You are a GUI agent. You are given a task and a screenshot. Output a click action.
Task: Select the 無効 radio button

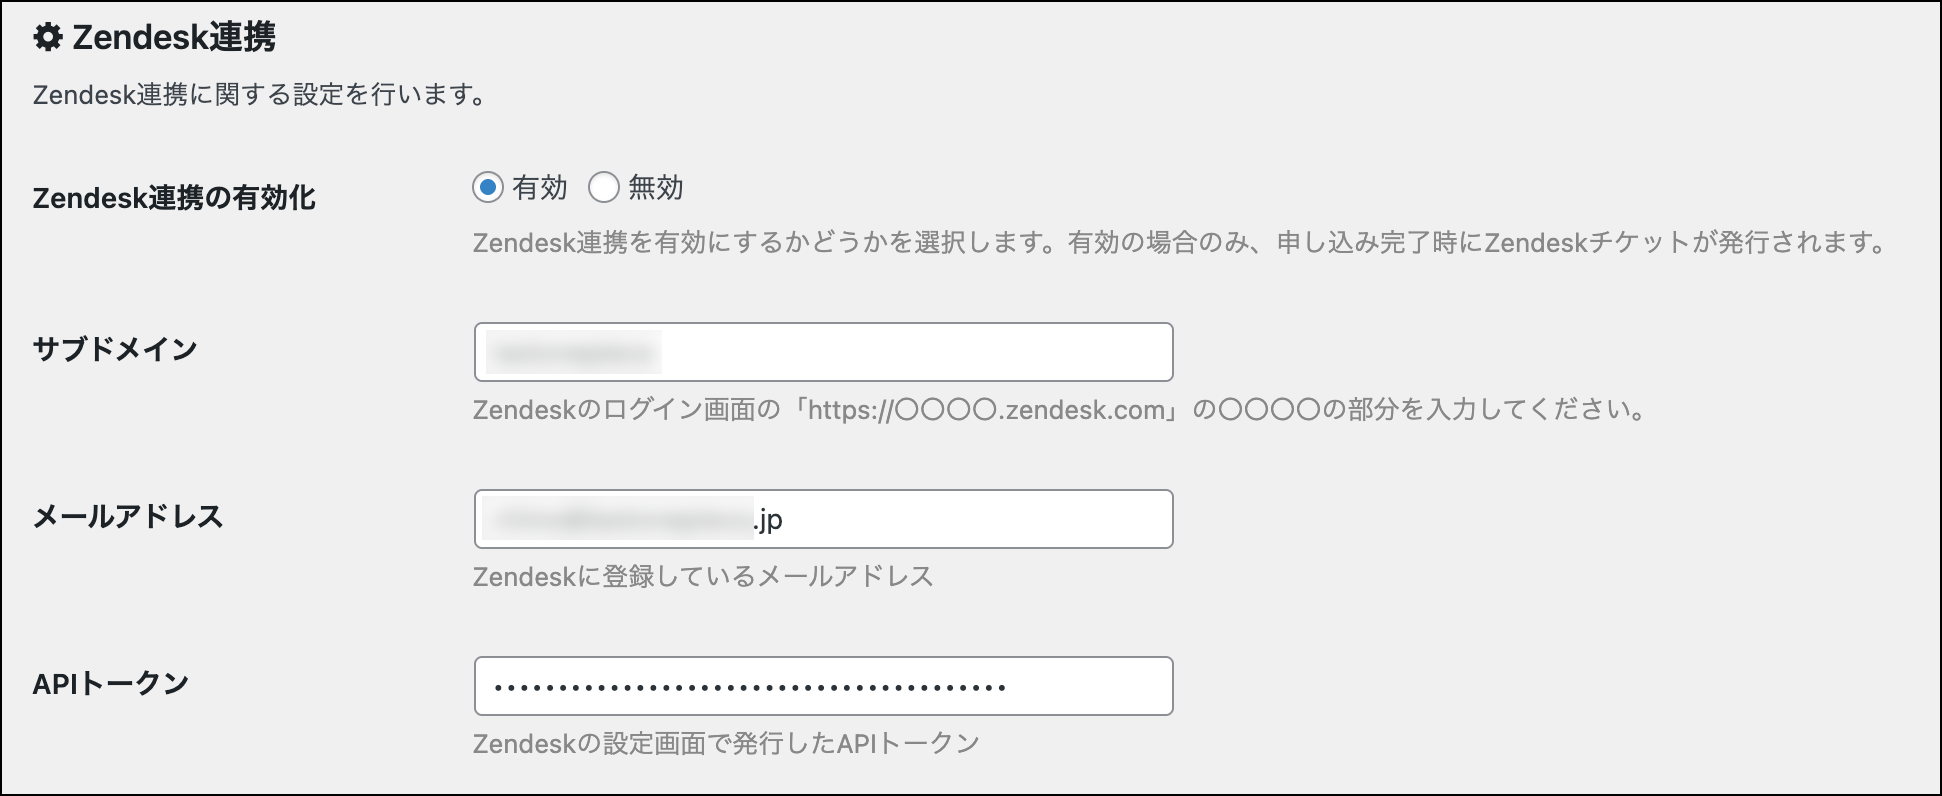click(604, 187)
